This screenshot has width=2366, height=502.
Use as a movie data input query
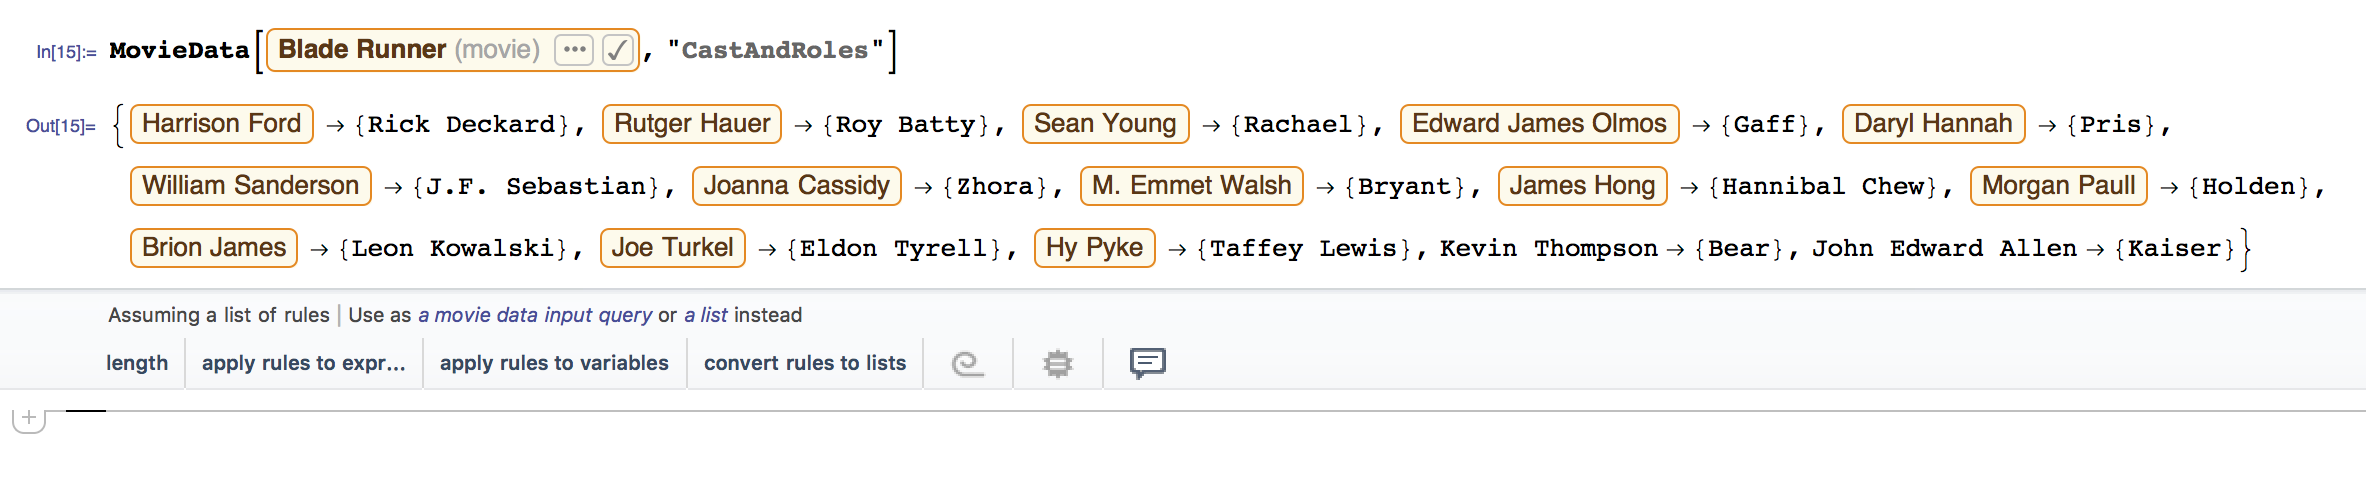pyautogui.click(x=535, y=315)
